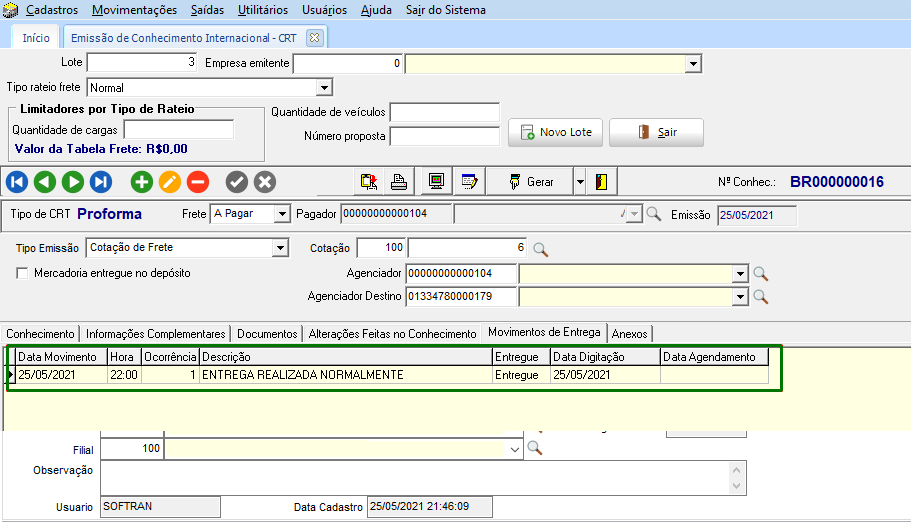Click Gerar button

point(530,182)
